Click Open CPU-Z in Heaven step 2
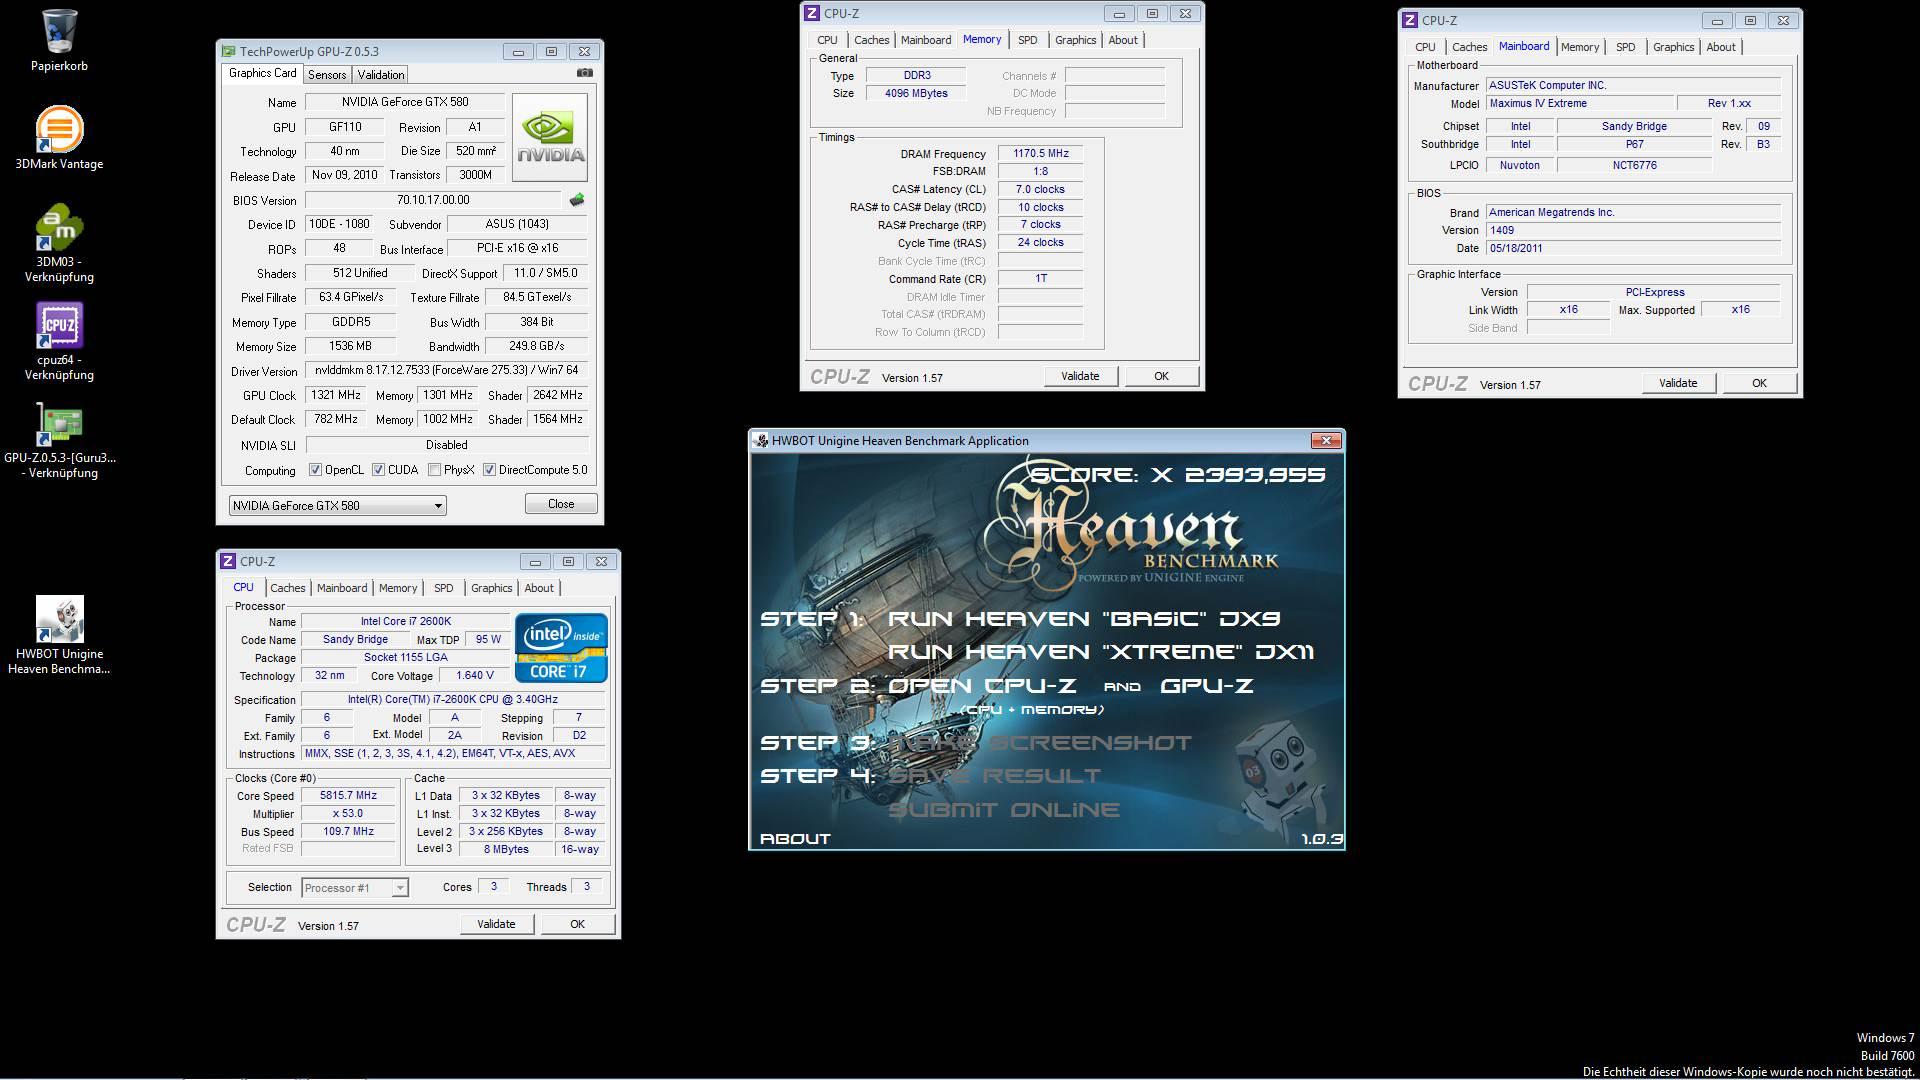 click(x=982, y=686)
